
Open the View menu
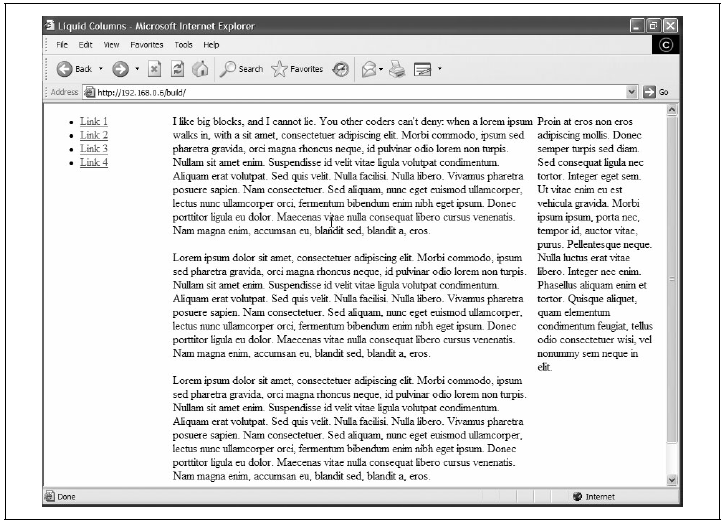111,45
